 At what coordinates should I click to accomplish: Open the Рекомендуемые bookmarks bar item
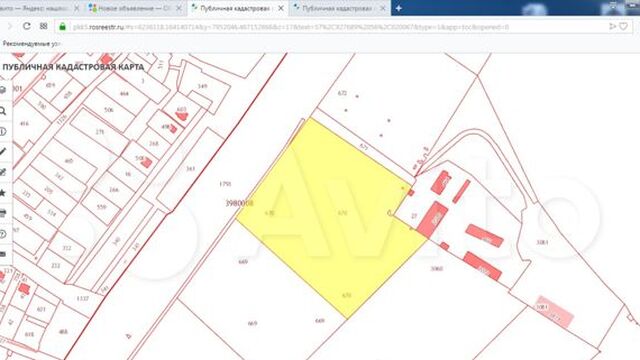click(31, 44)
